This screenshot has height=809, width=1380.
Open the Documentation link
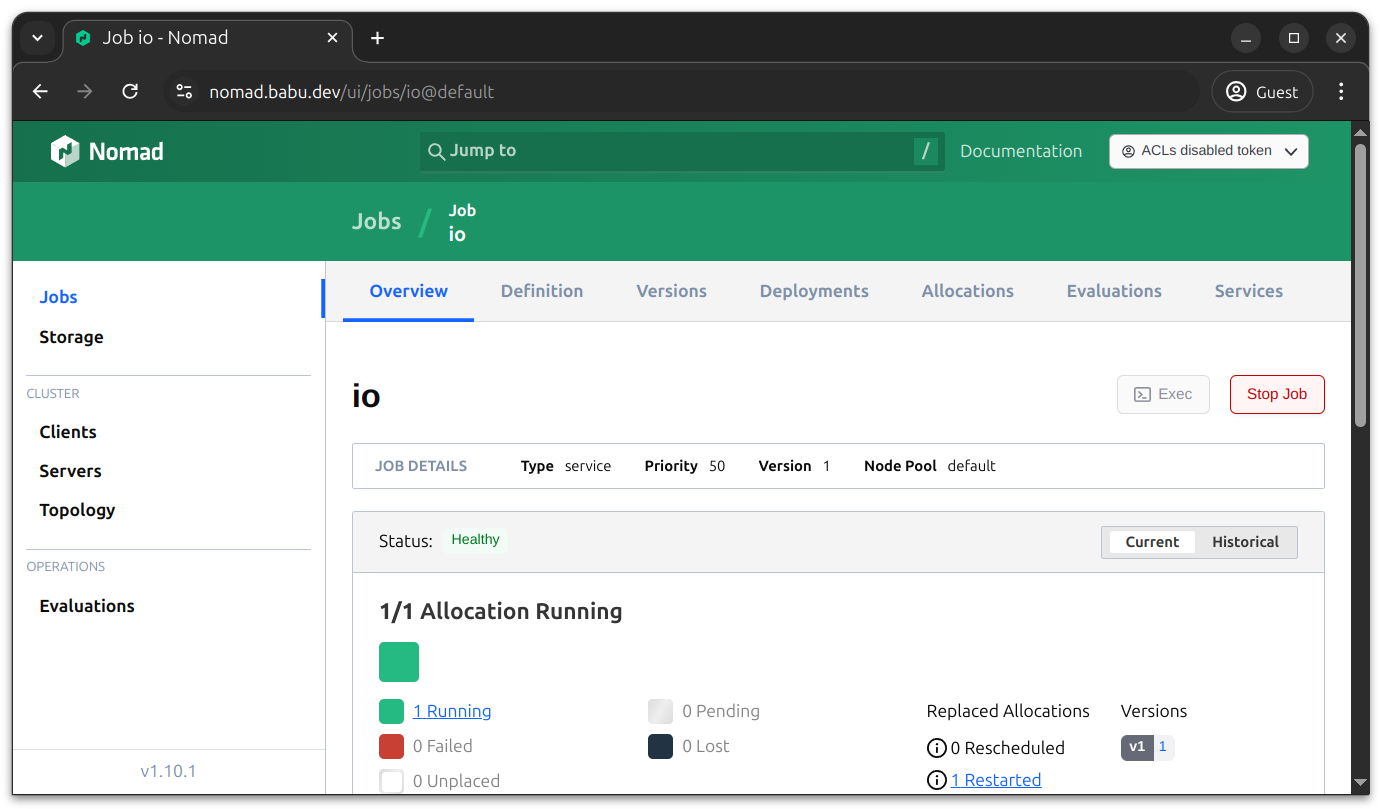coord(1021,151)
